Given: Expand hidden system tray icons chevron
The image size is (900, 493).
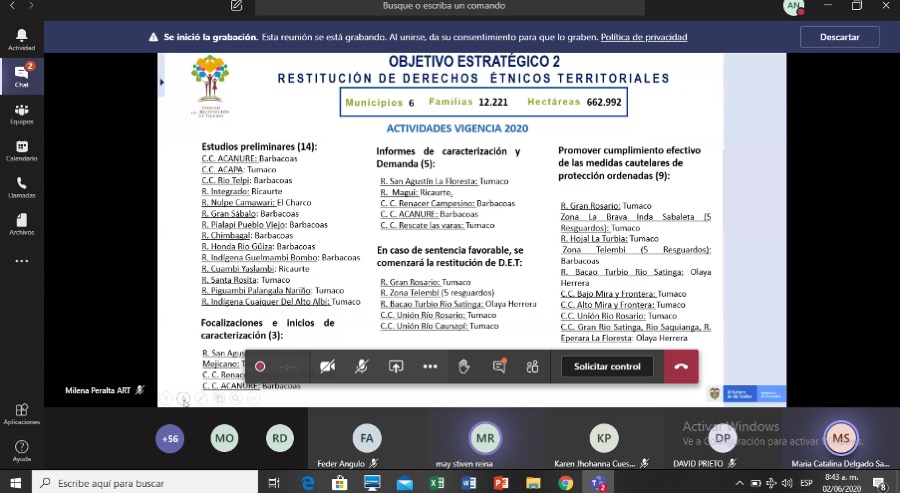Looking at the screenshot, I should point(739,483).
